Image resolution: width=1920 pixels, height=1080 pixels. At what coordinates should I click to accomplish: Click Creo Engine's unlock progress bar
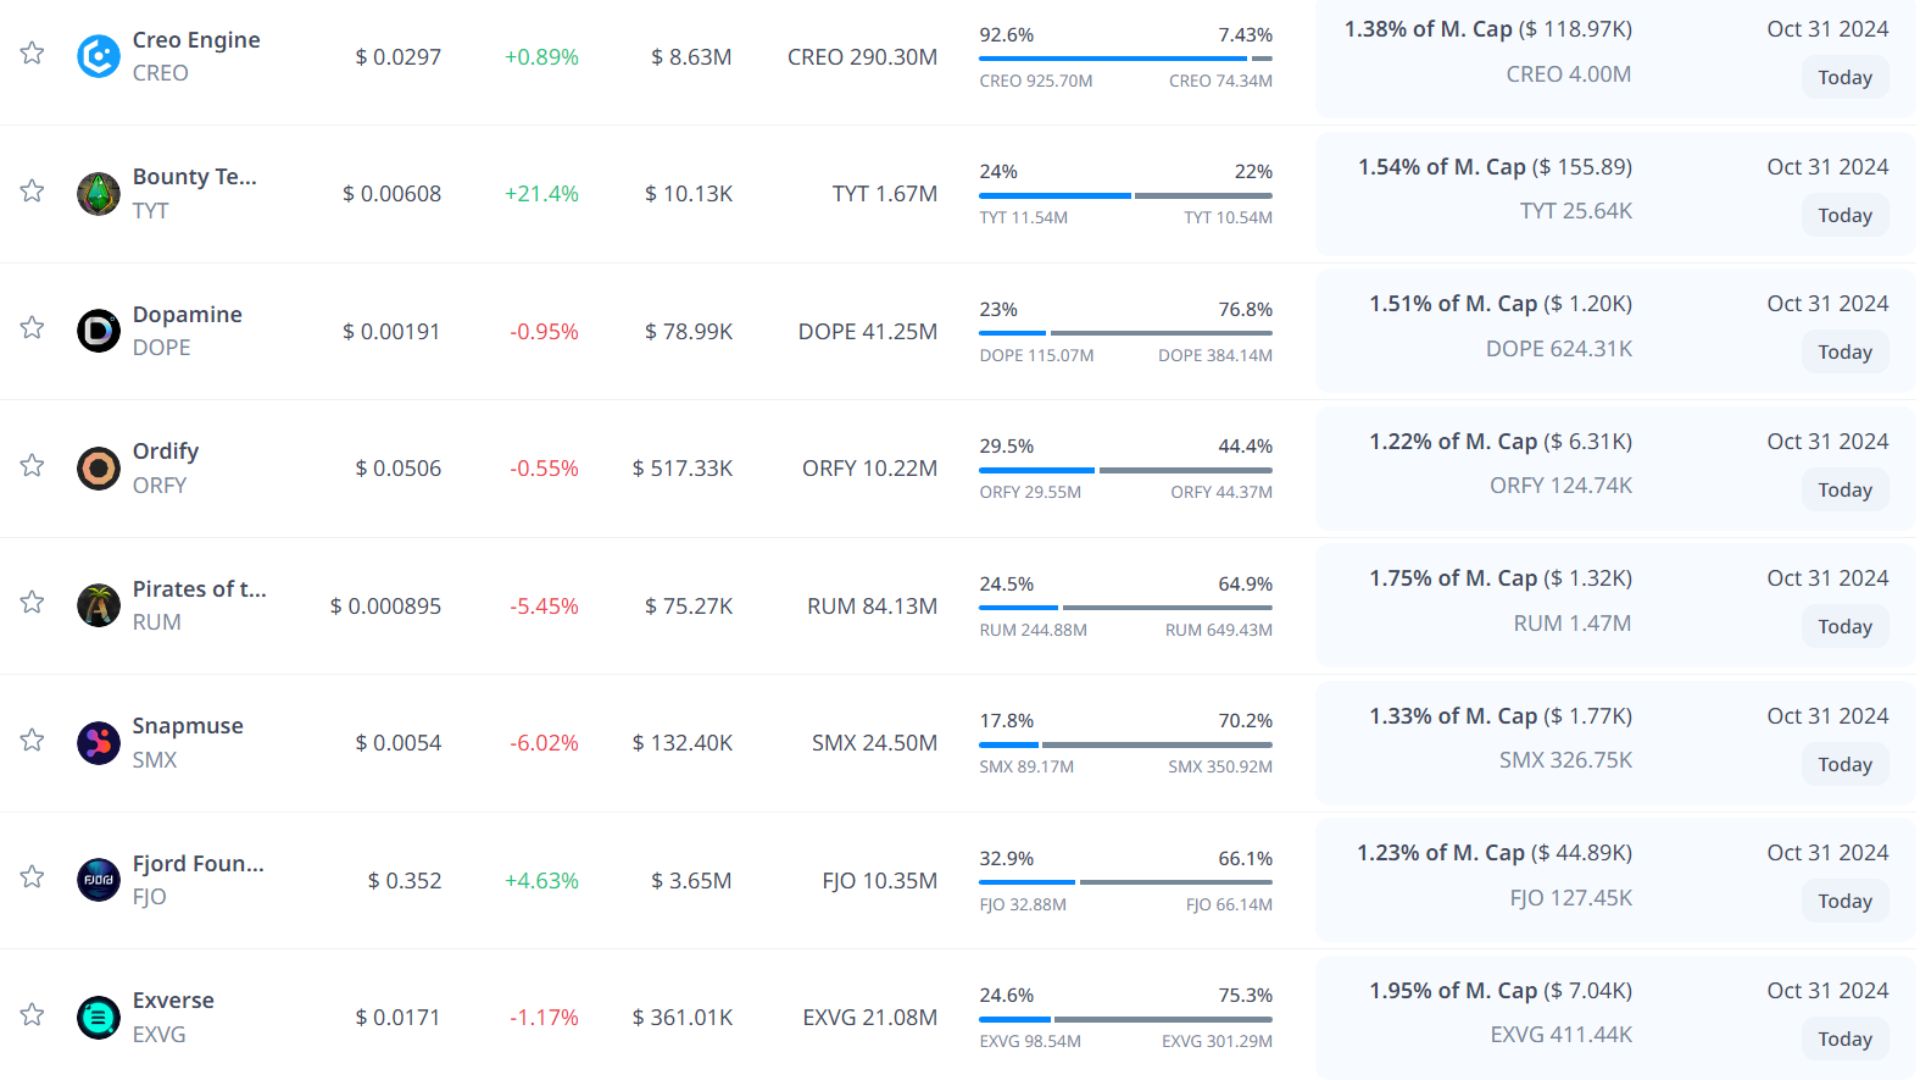point(1125,59)
